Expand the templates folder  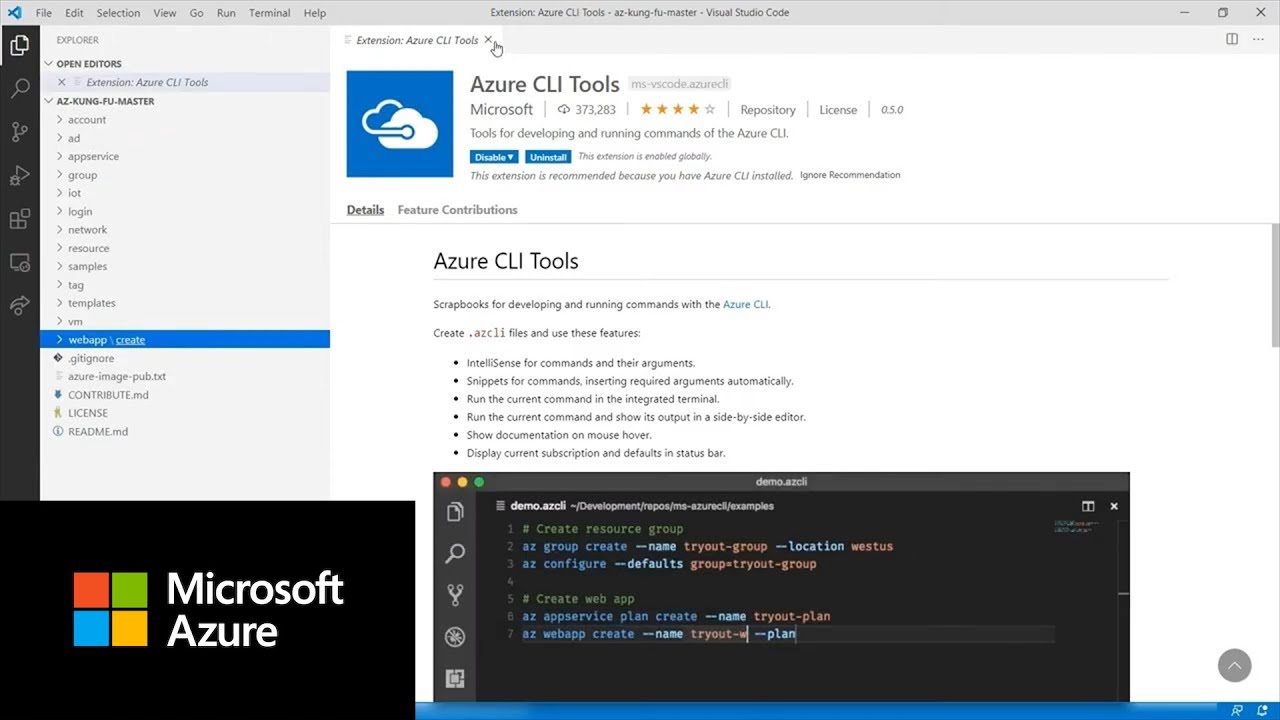(185, 303)
